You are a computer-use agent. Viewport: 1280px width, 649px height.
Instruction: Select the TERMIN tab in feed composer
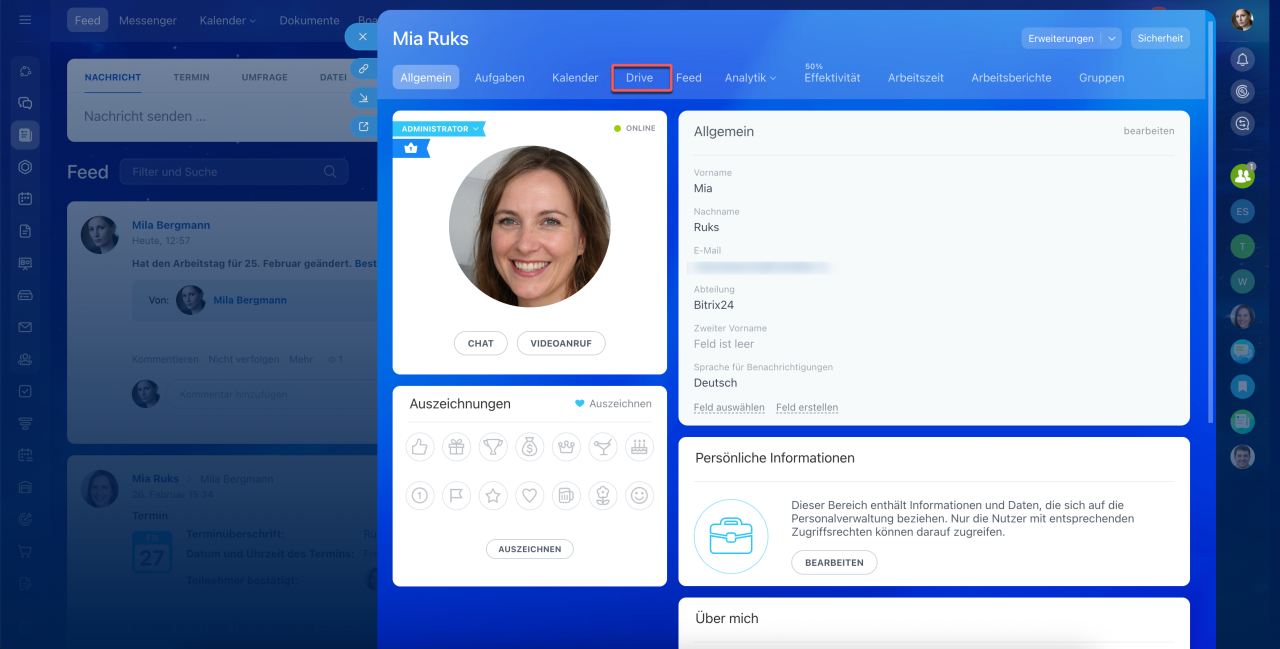(191, 77)
